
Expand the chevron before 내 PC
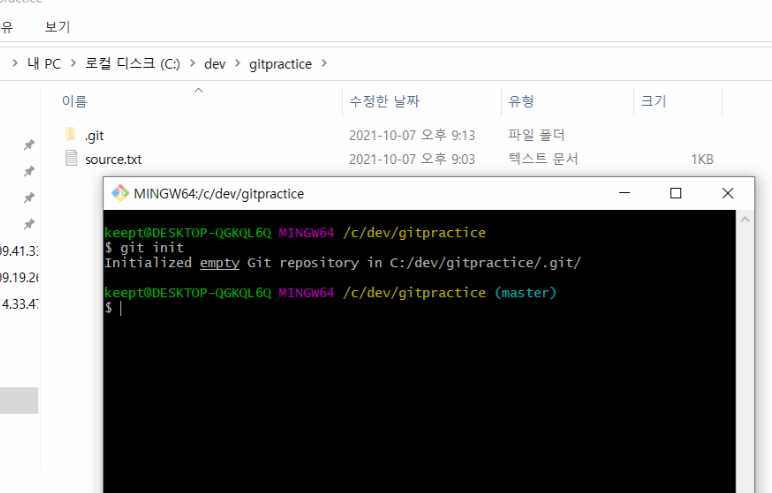coord(15,63)
